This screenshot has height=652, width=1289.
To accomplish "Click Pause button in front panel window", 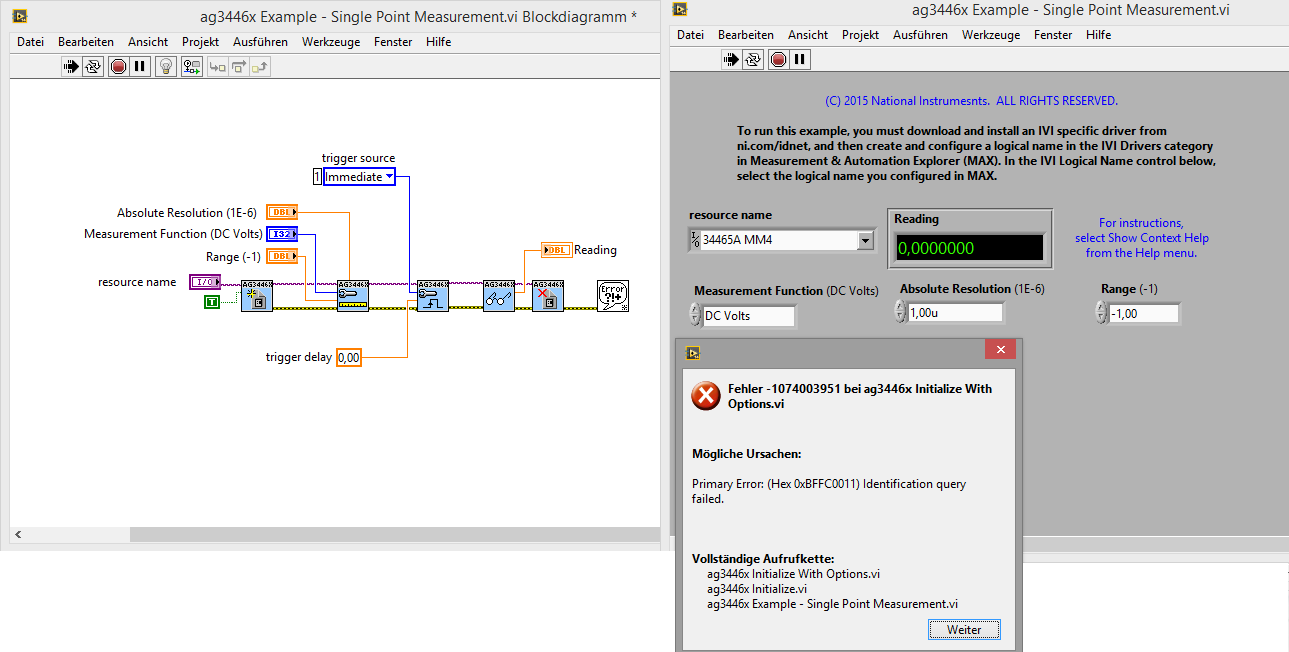I will tap(800, 59).
